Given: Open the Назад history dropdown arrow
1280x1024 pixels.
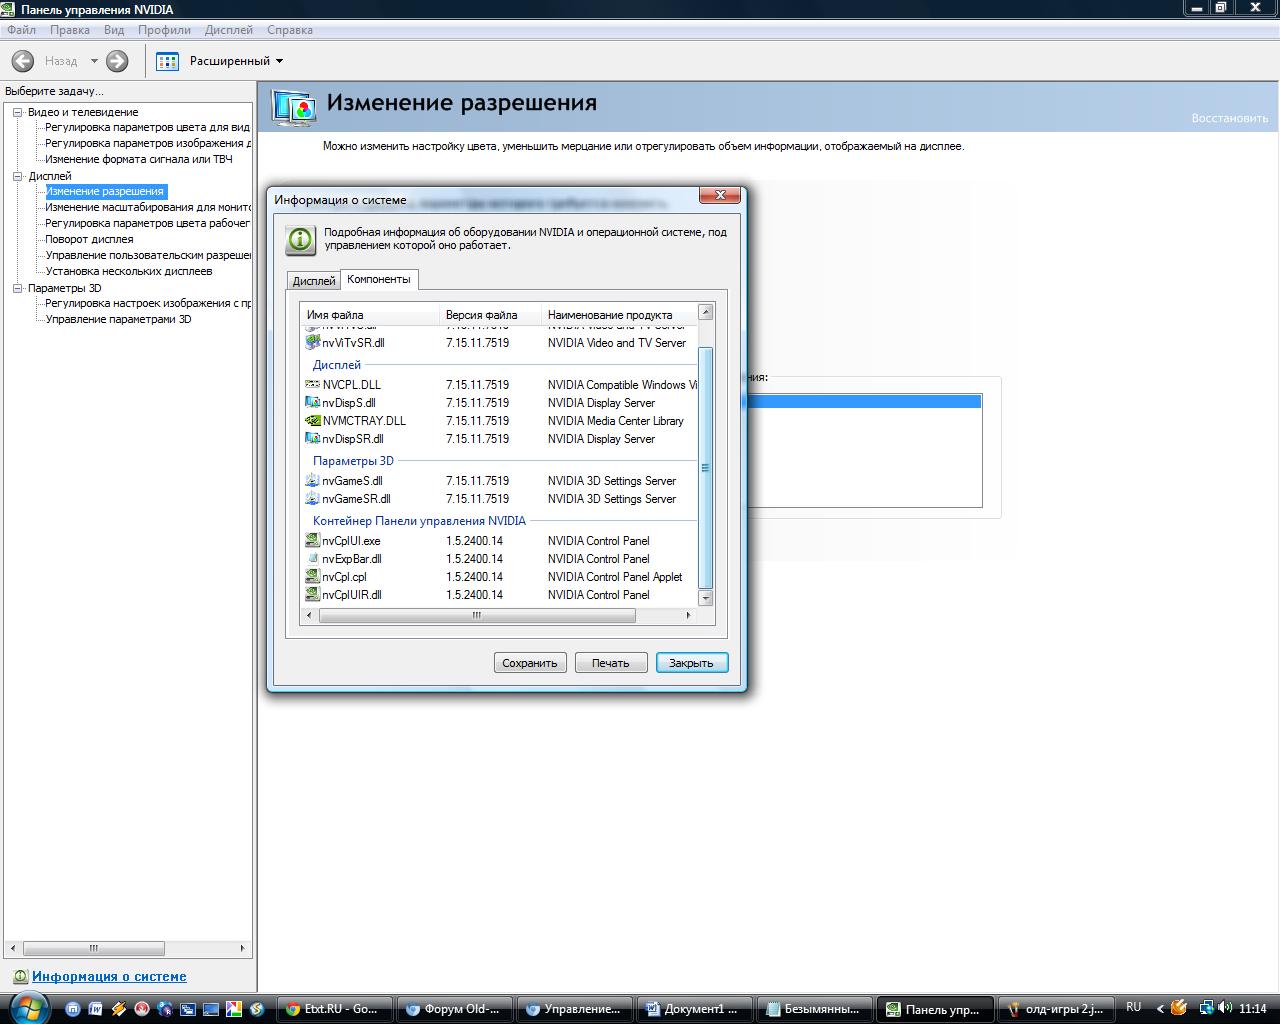Looking at the screenshot, I should tap(94, 61).
